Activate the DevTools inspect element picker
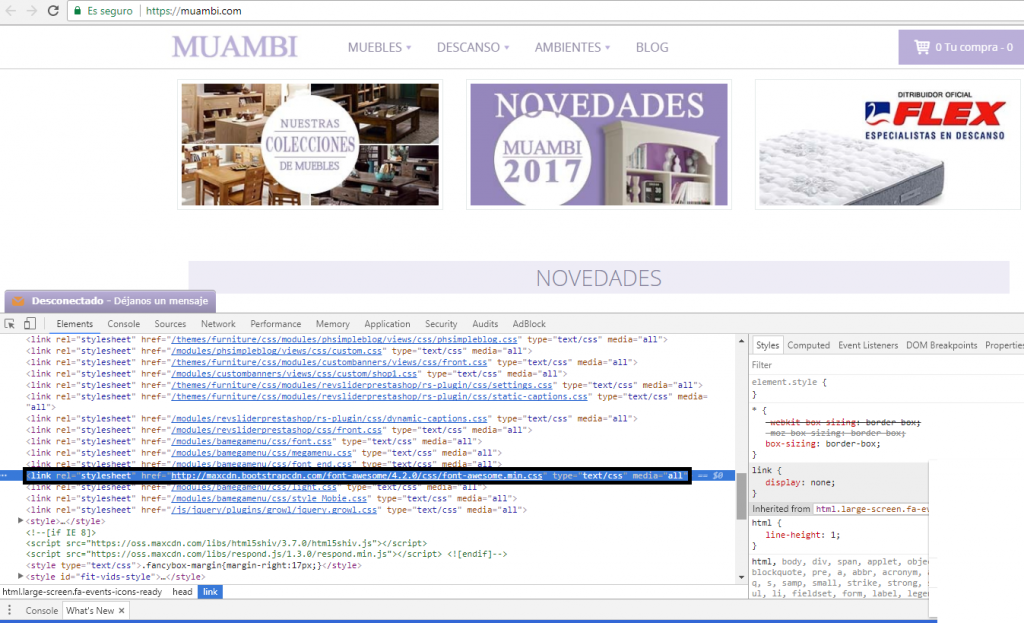Image resolution: width=1024 pixels, height=623 pixels. (x=10, y=324)
